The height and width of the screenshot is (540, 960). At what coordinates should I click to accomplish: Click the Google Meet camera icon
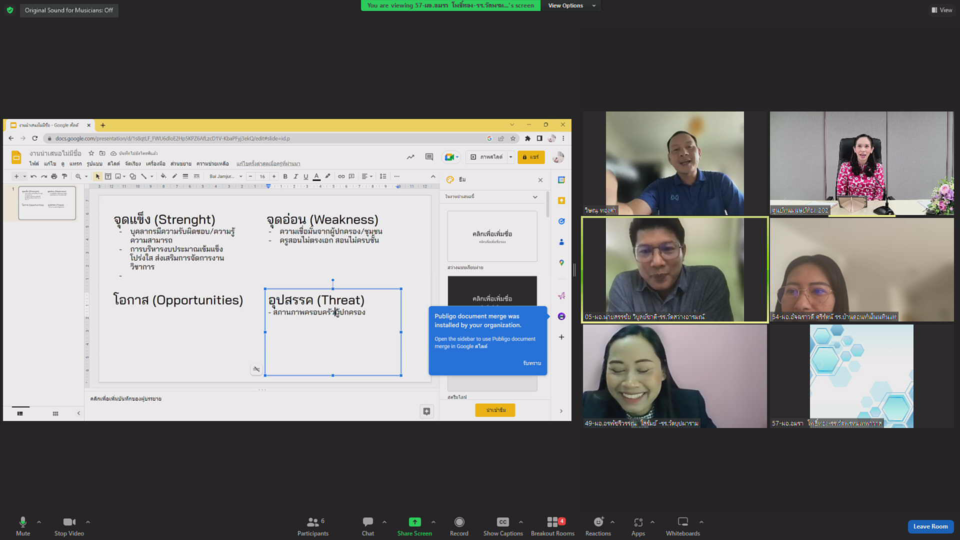click(x=450, y=157)
